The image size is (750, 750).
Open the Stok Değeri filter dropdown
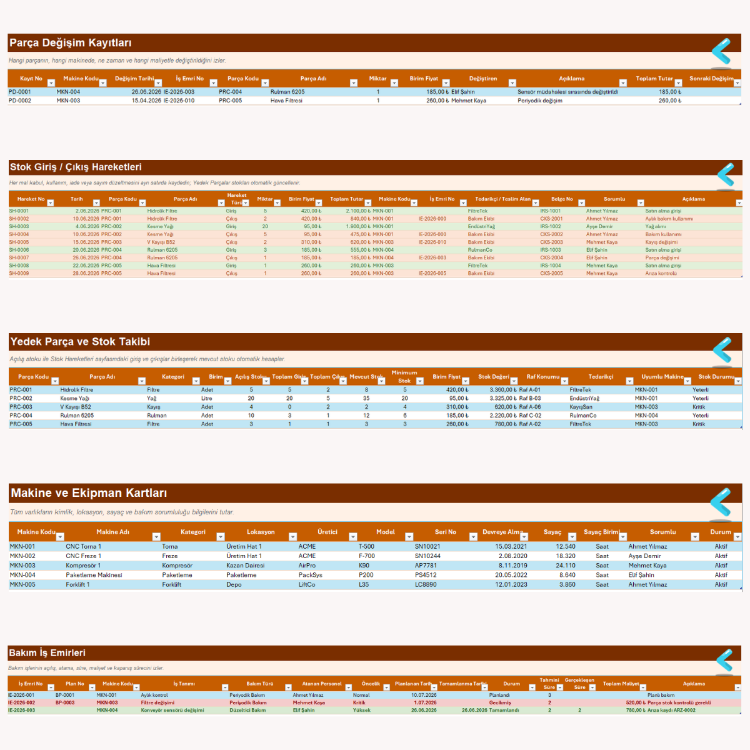click(514, 381)
